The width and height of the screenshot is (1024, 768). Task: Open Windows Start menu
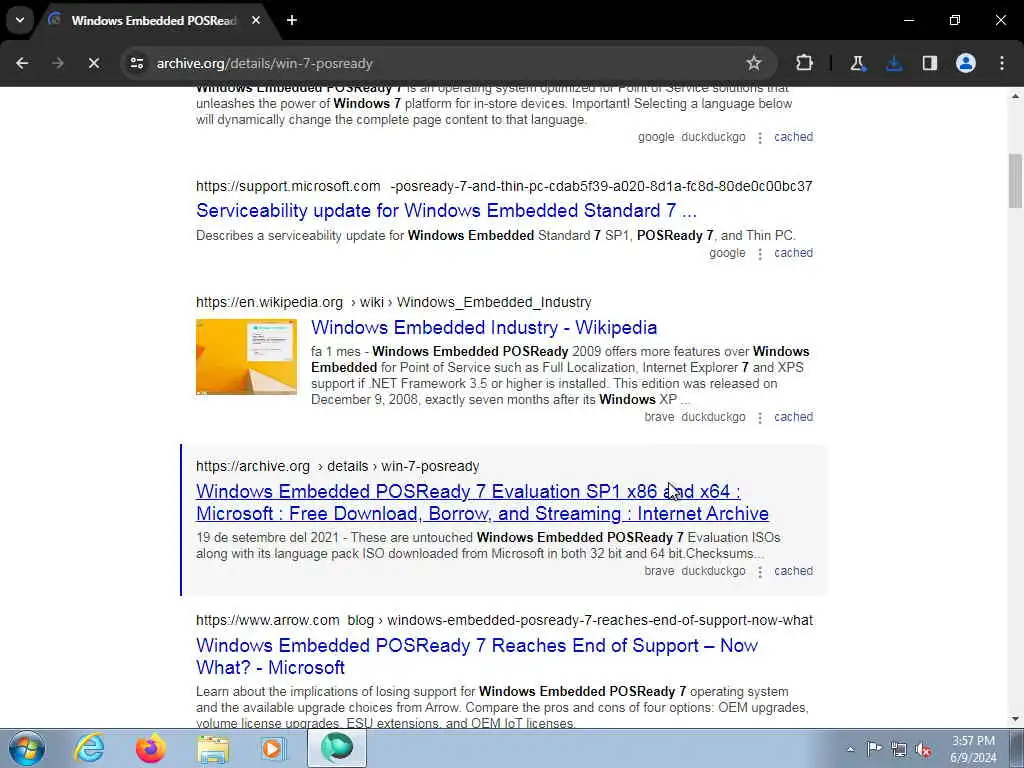tap(27, 748)
